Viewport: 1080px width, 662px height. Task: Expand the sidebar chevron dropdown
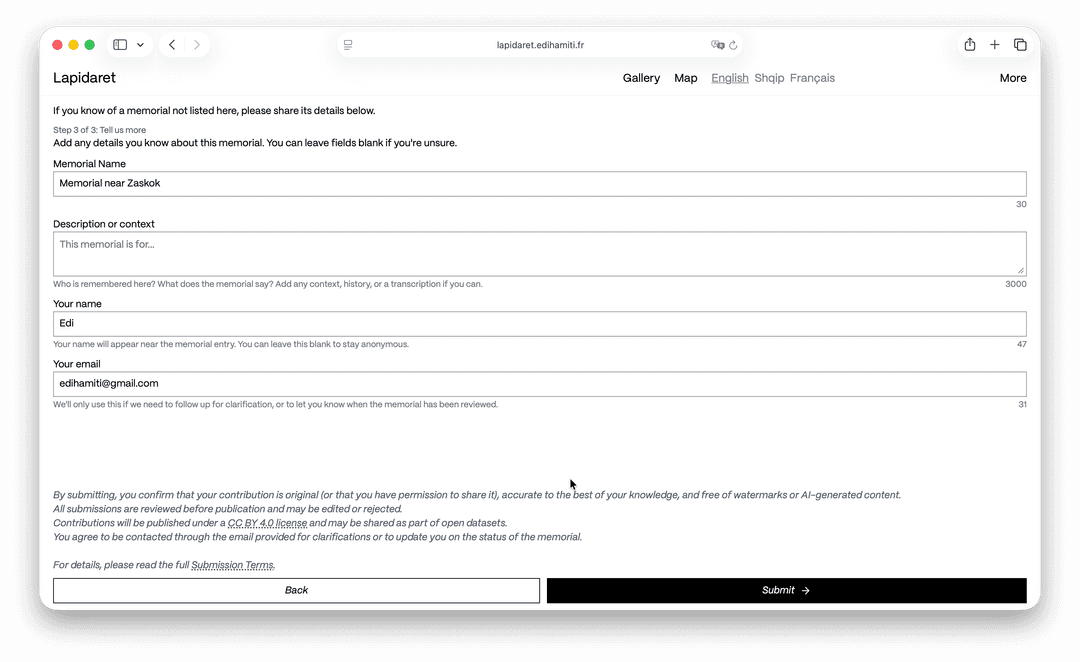pyautogui.click(x=140, y=44)
